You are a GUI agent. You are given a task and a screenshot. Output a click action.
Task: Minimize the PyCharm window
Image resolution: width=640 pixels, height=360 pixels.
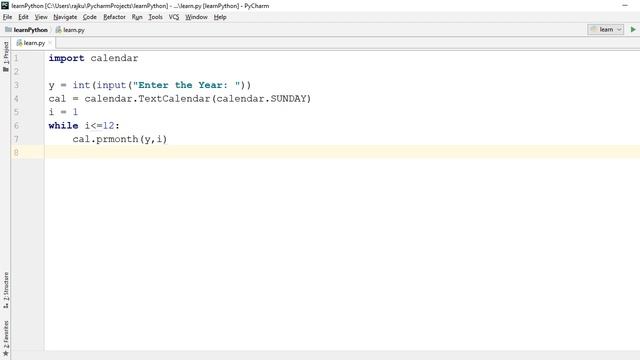coord(624,5)
